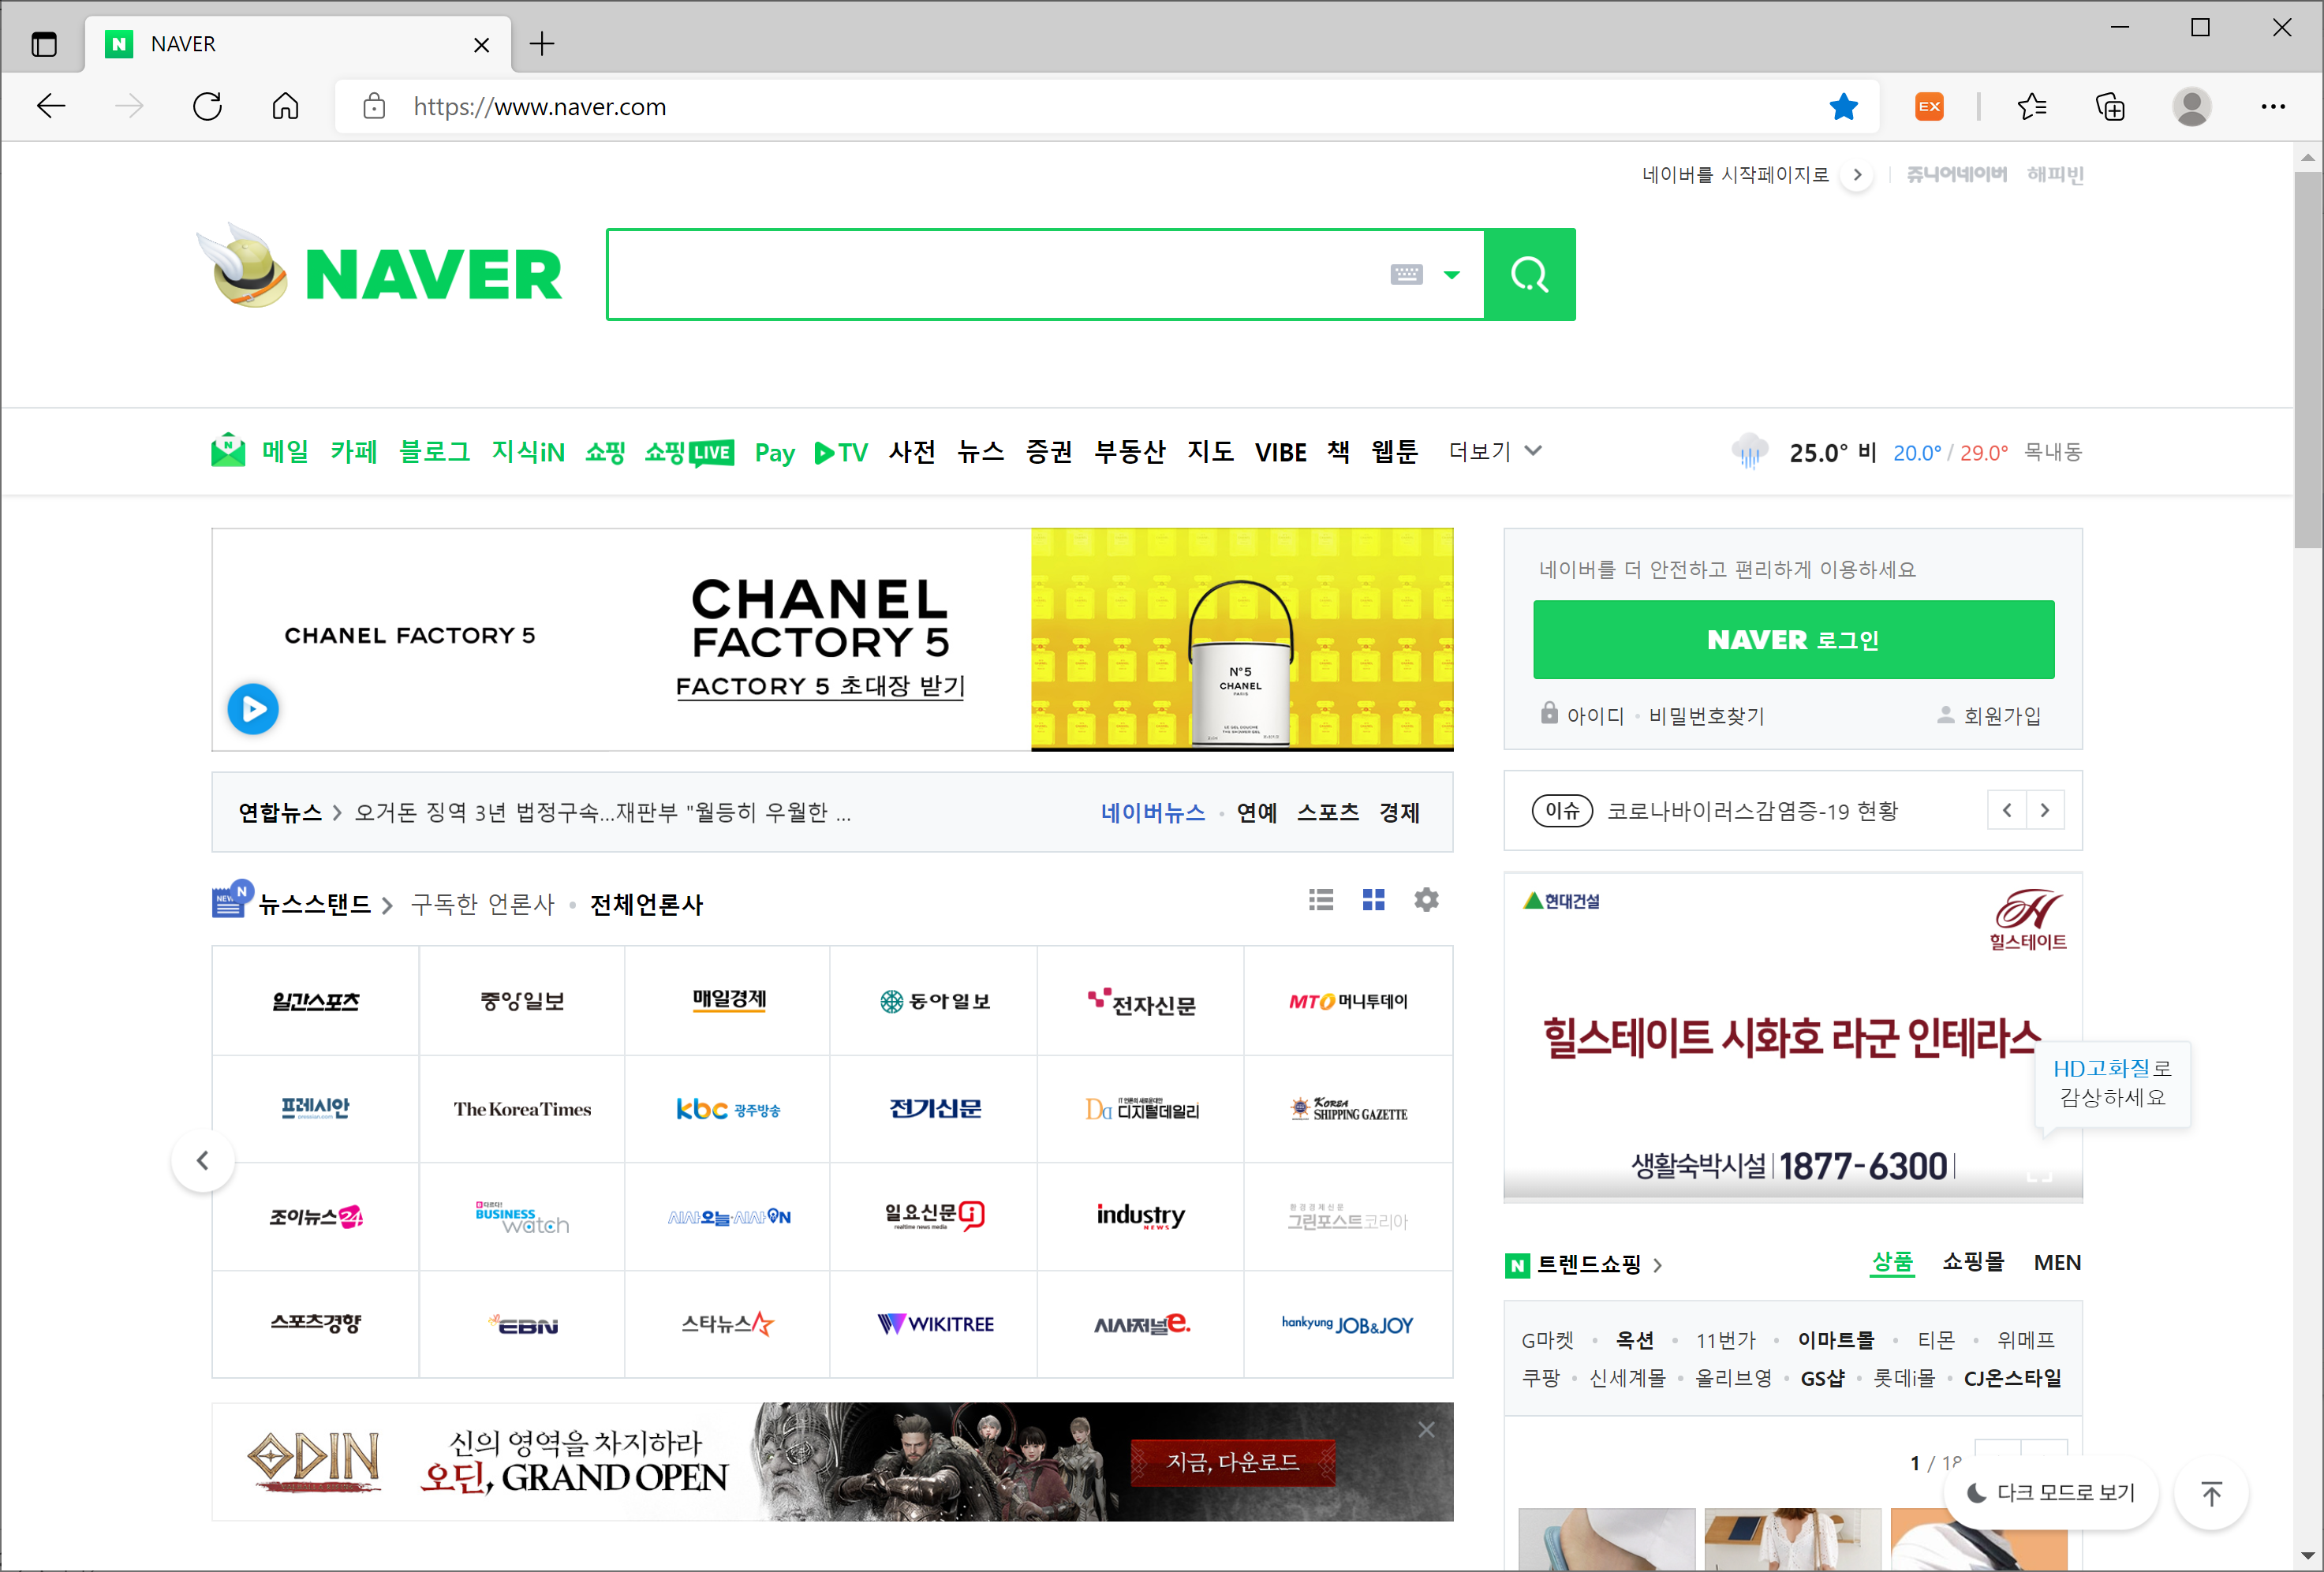Click the NAVER 로그인 button

pos(1793,640)
